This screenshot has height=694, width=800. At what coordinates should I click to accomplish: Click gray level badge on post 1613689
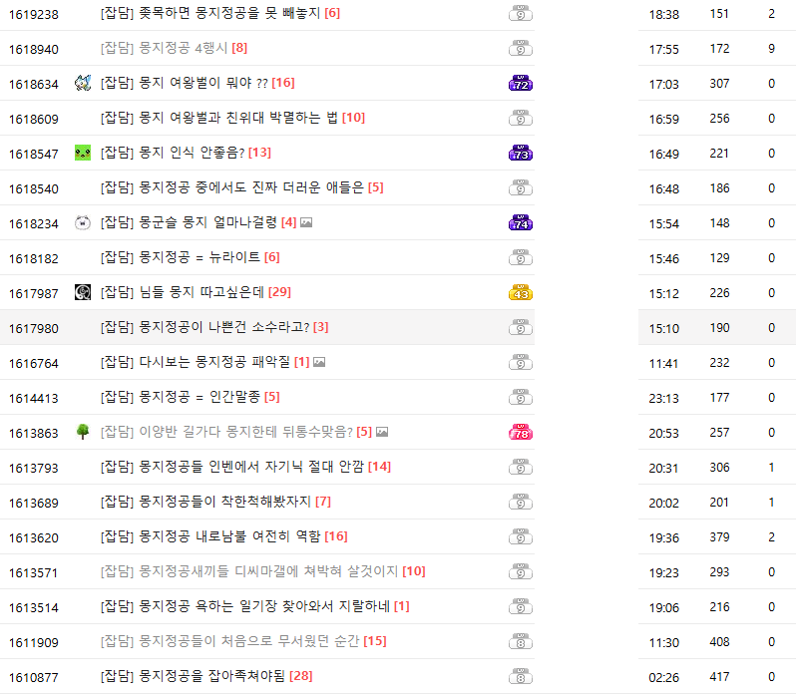coord(520,502)
